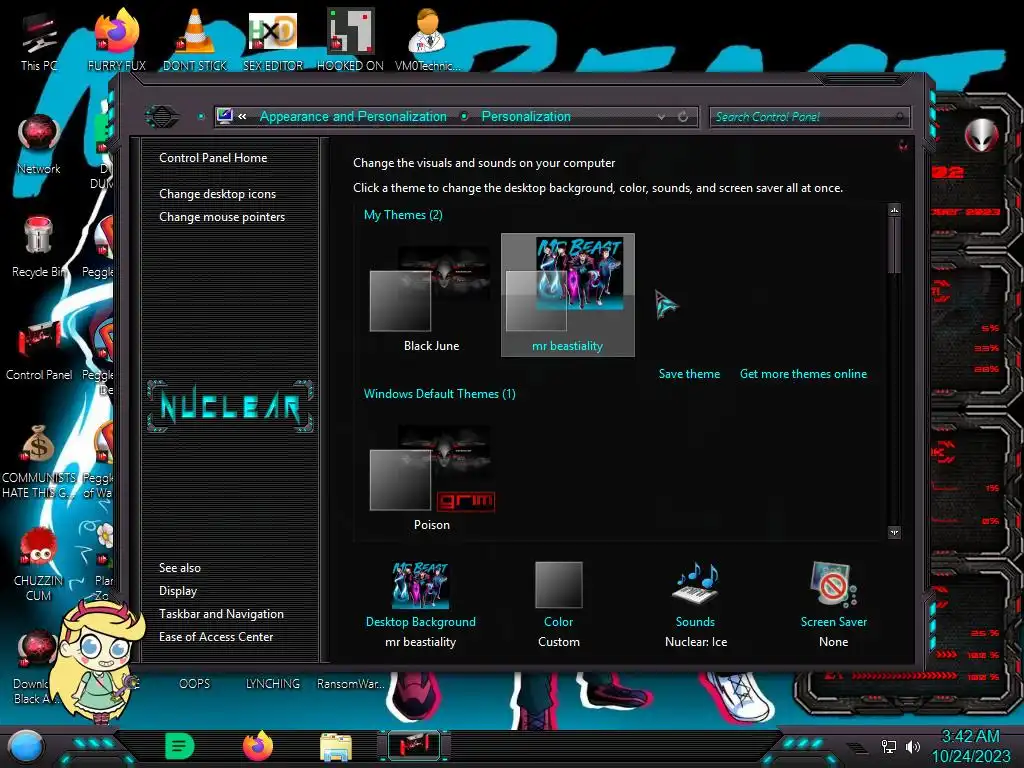This screenshot has width=1024, height=768.
Task: Open Change mouse pointers link
Action: 222,217
